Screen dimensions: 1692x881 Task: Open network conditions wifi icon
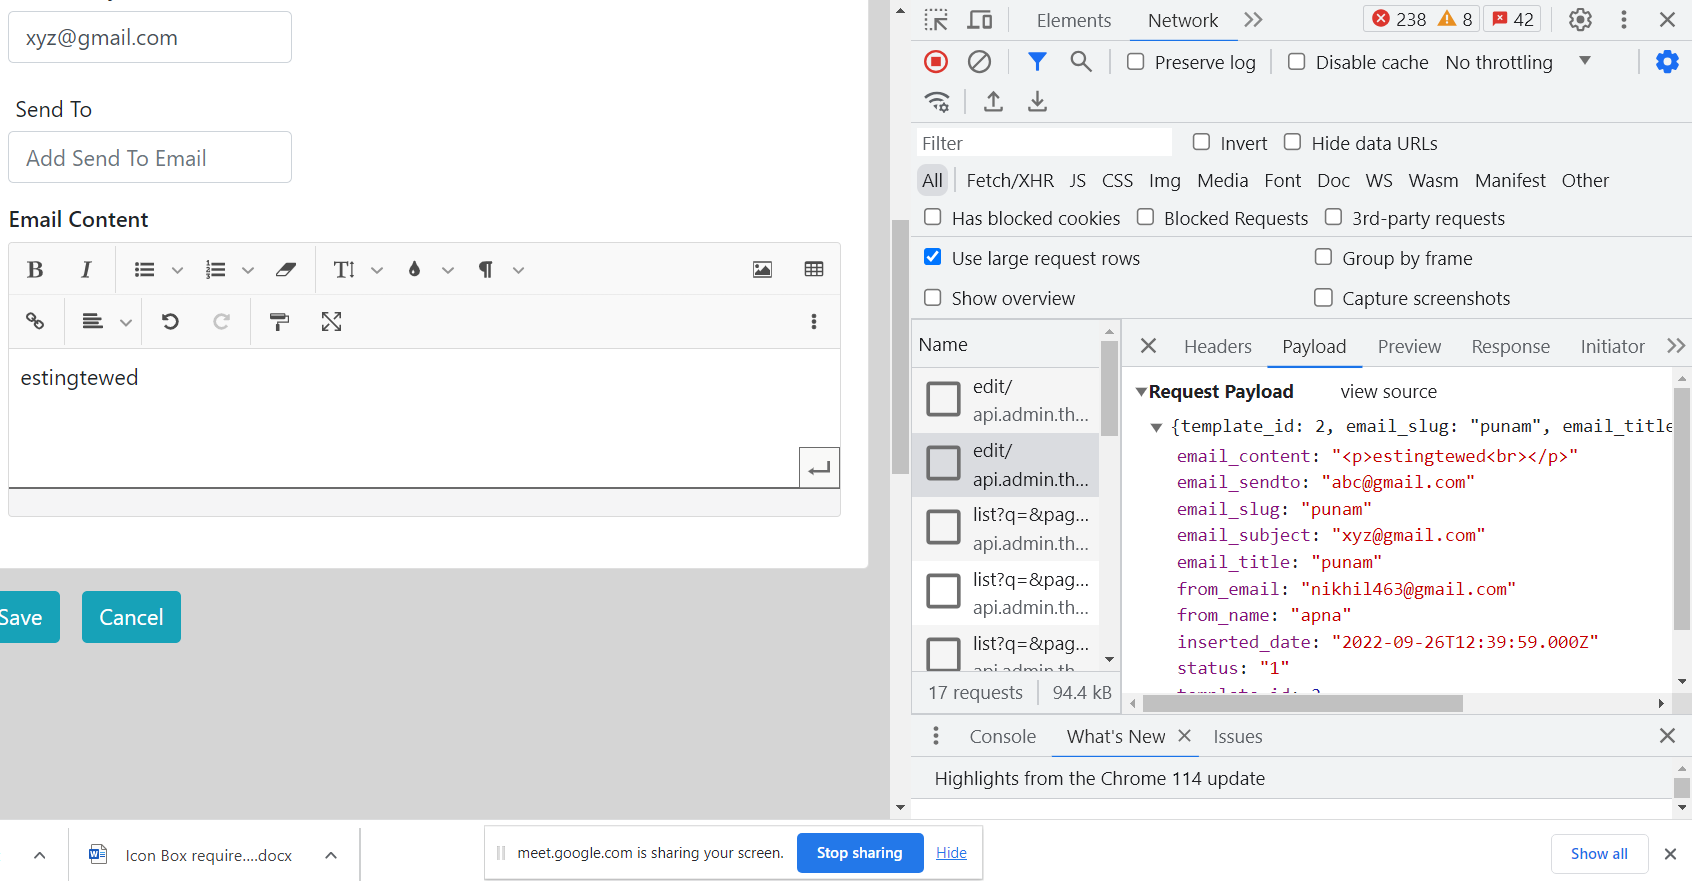coord(937,101)
